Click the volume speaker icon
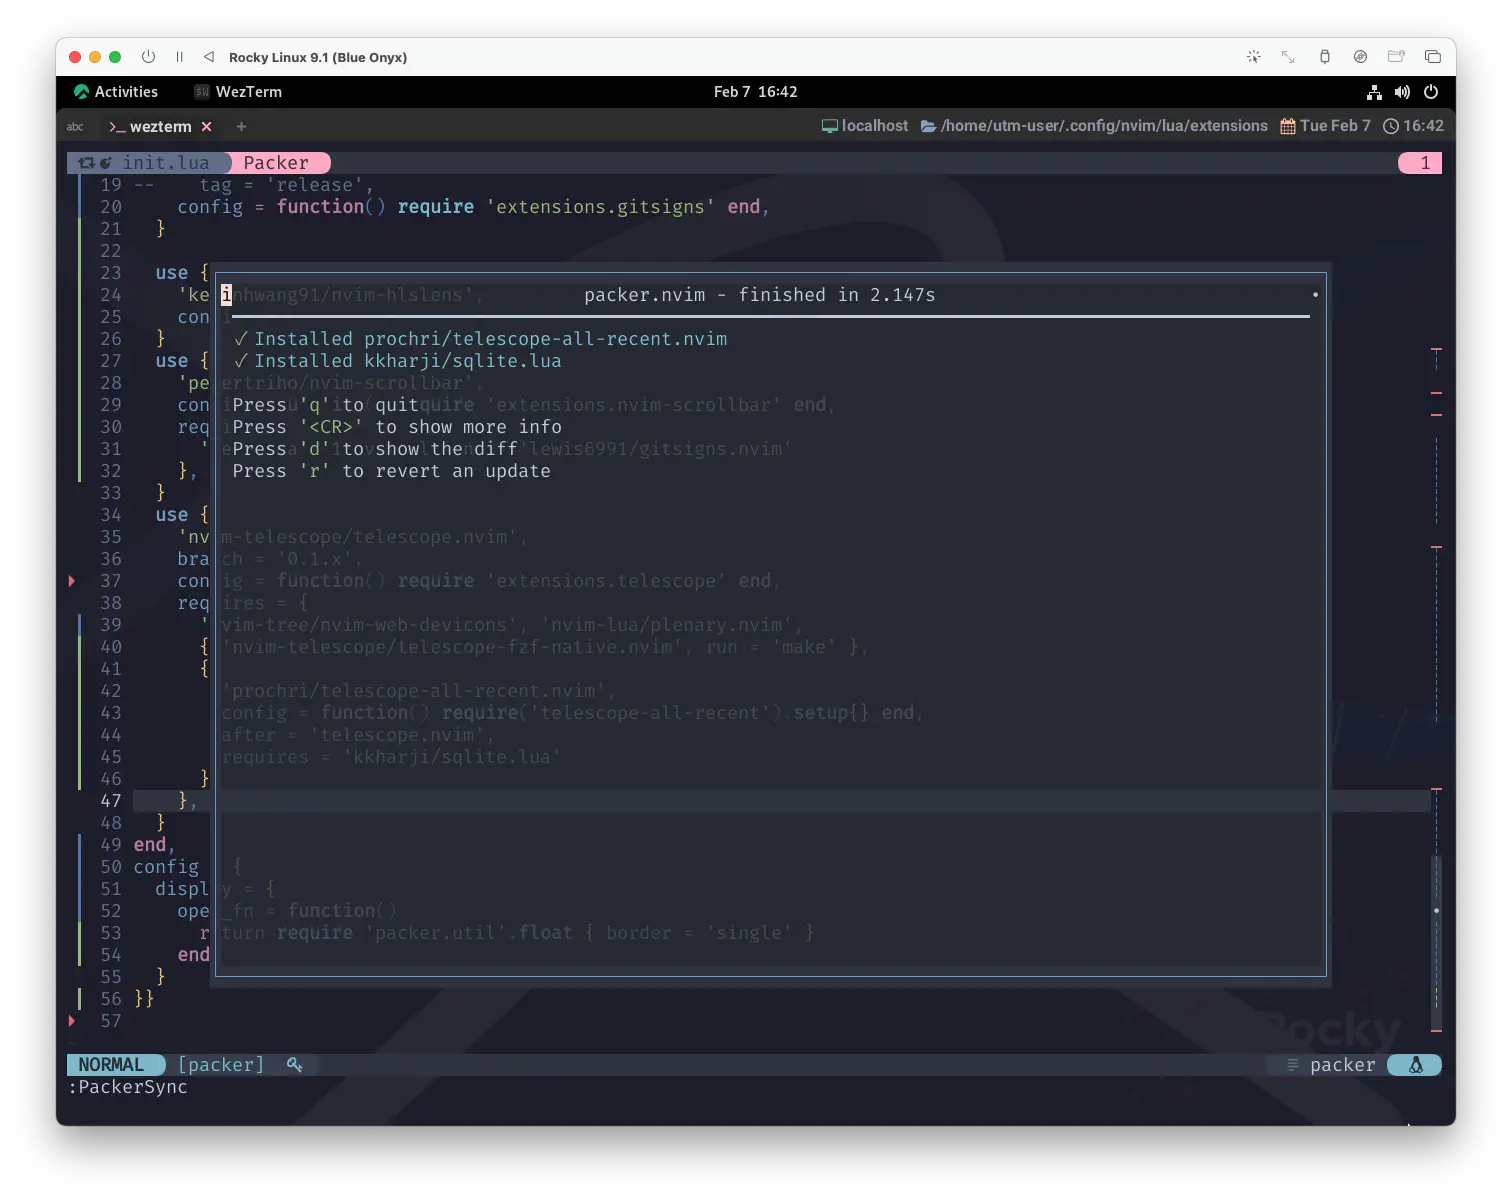Screen dimensions: 1512x1200 point(1403,92)
